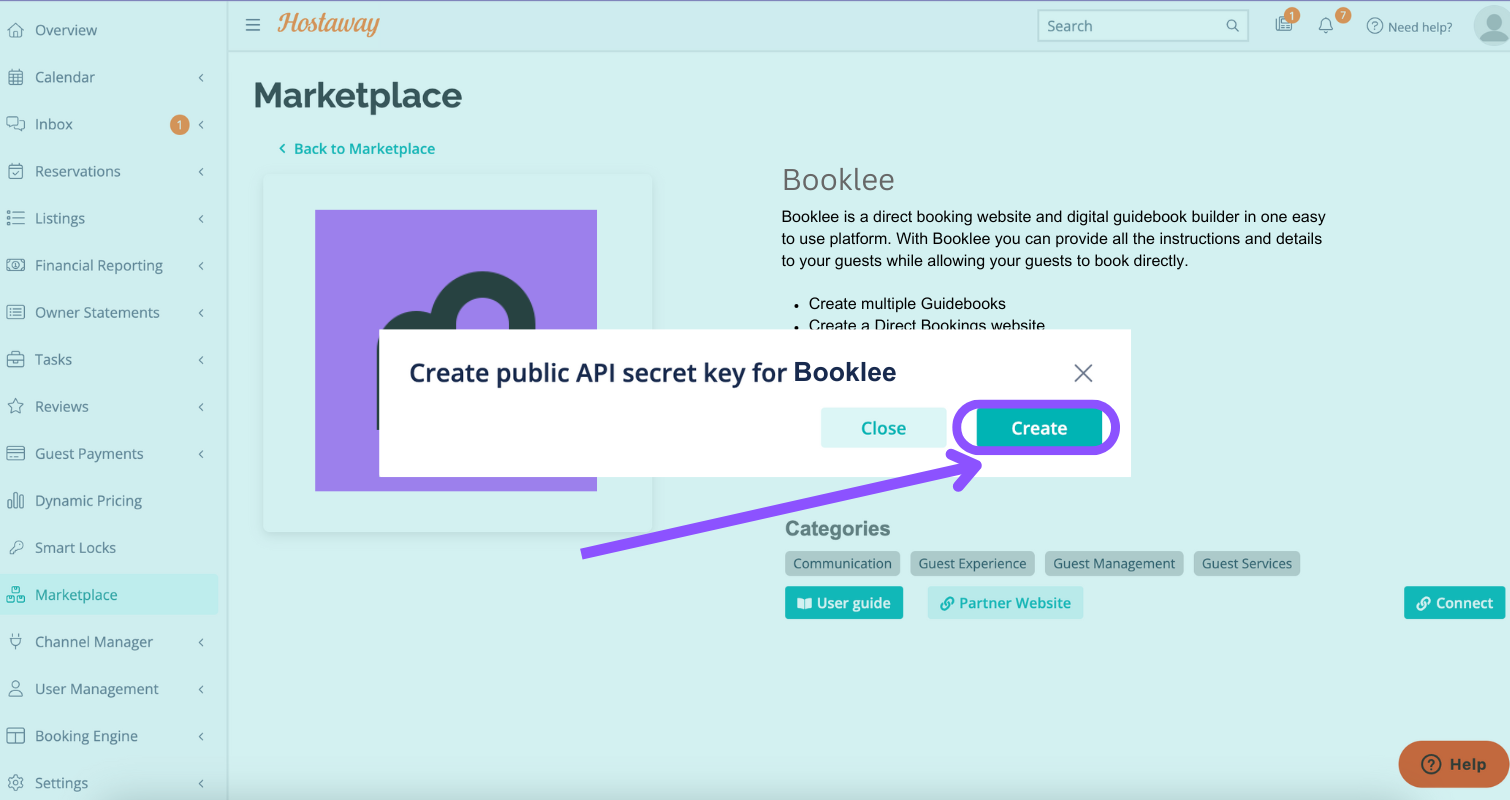Click the Inbox unread badge showing 1
This screenshot has width=1510, height=800.
click(x=179, y=125)
